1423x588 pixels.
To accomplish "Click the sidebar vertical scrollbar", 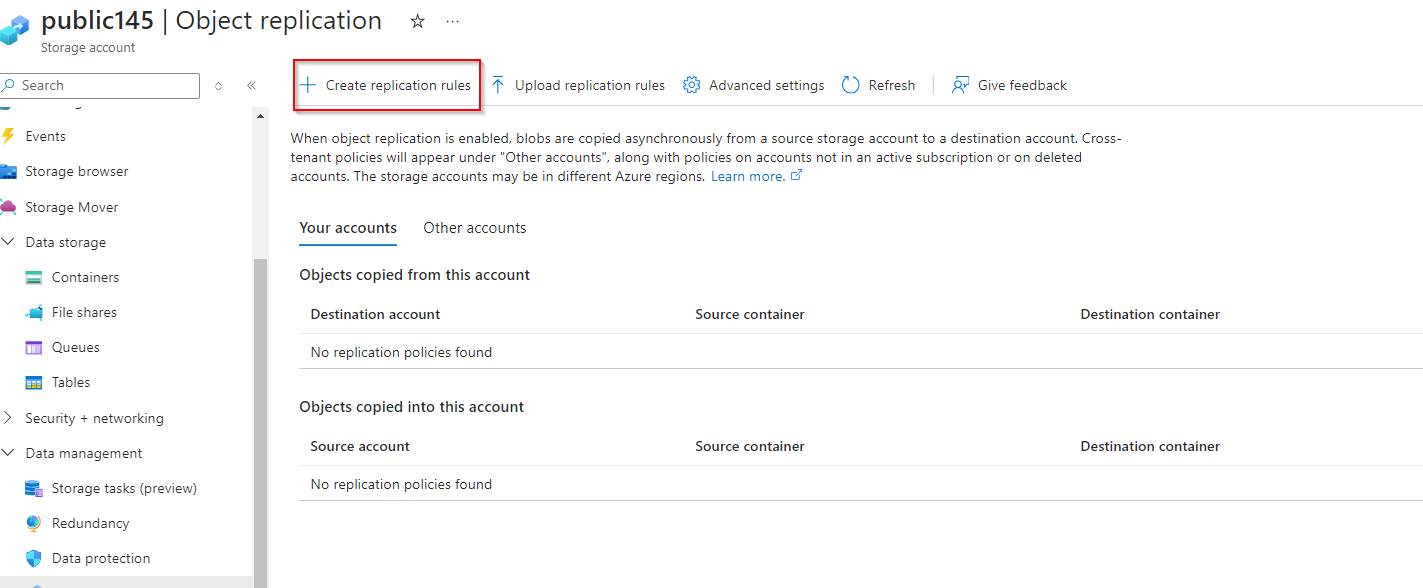I will [x=260, y=420].
